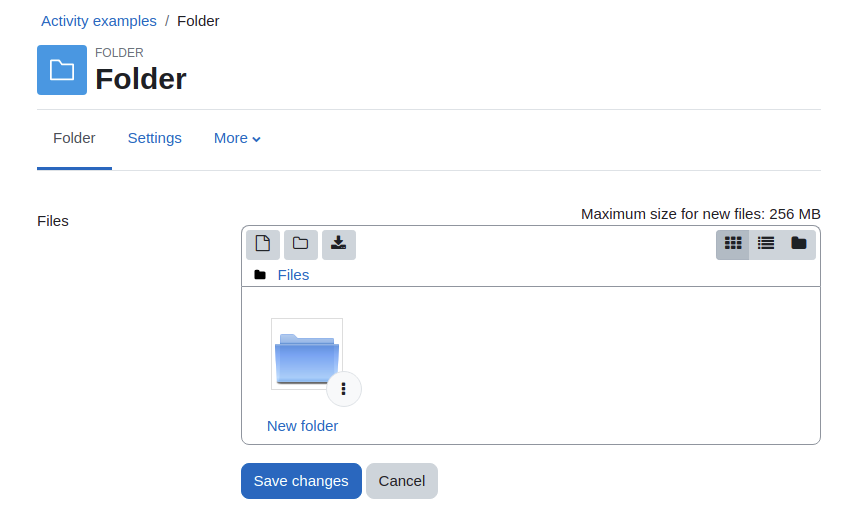Click the Files field label

pos(52,221)
